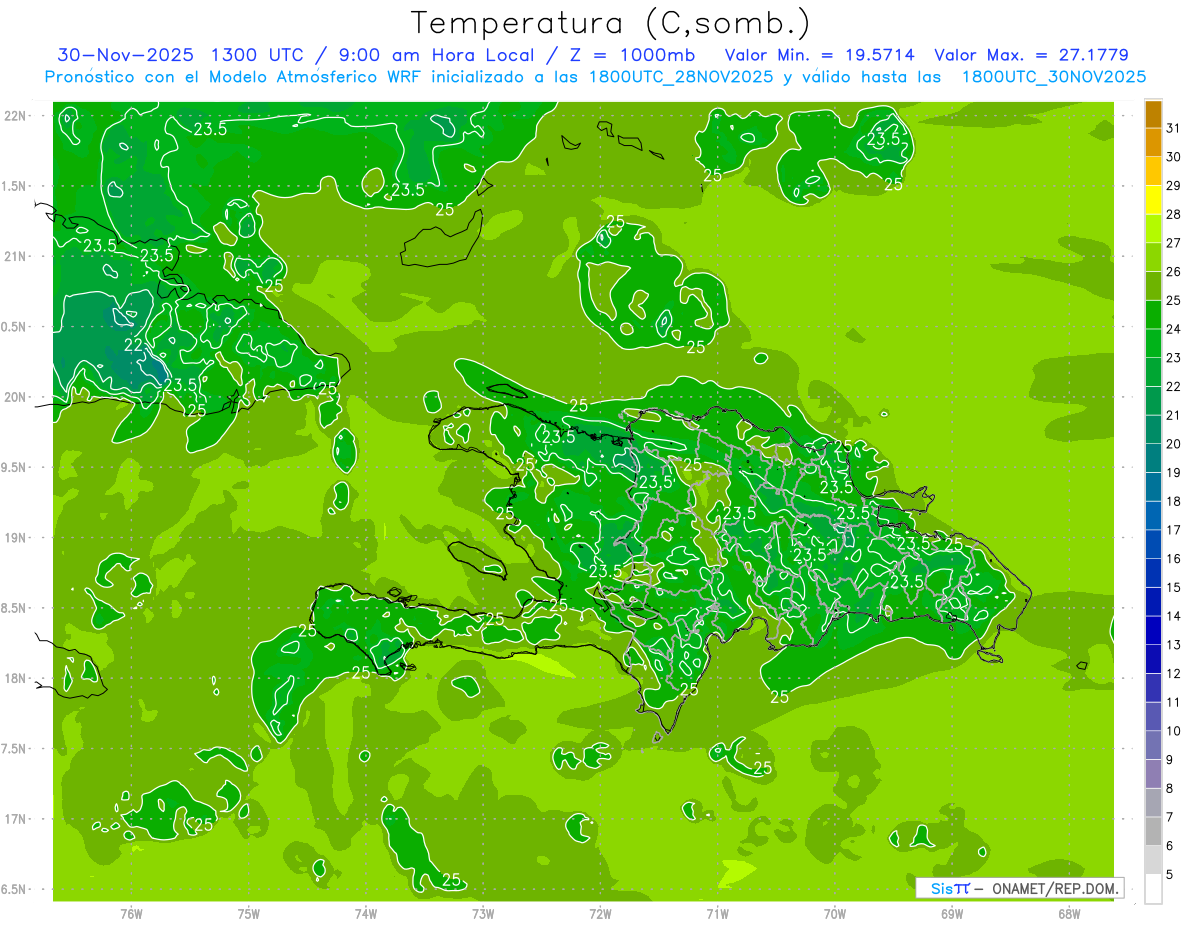Click the 74W longitude axis label

point(366,914)
